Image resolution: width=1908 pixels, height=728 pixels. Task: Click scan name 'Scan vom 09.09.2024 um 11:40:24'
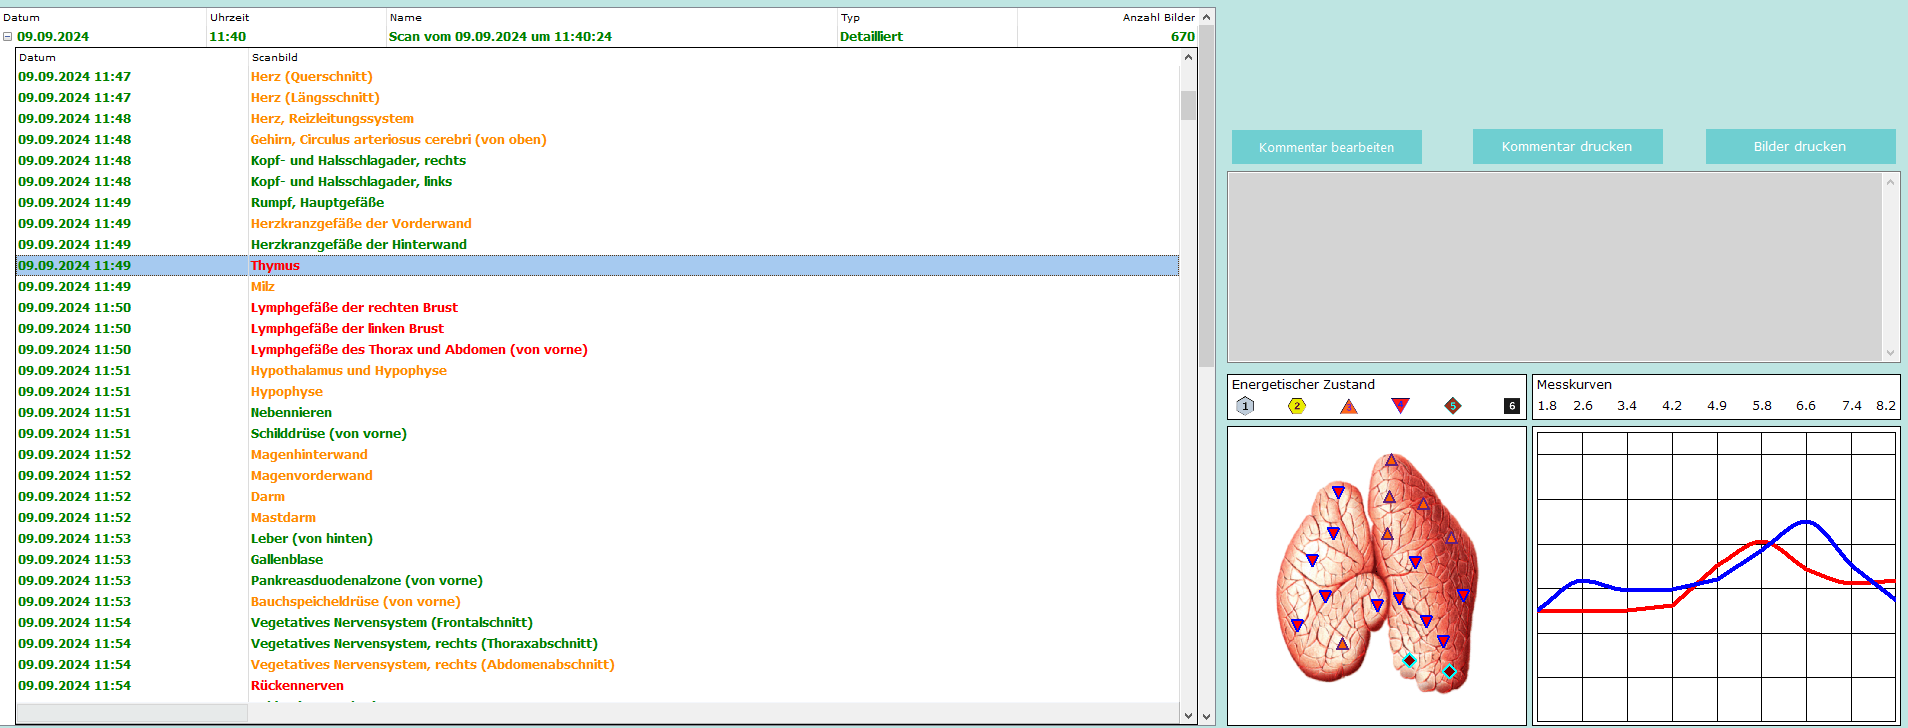[500, 37]
